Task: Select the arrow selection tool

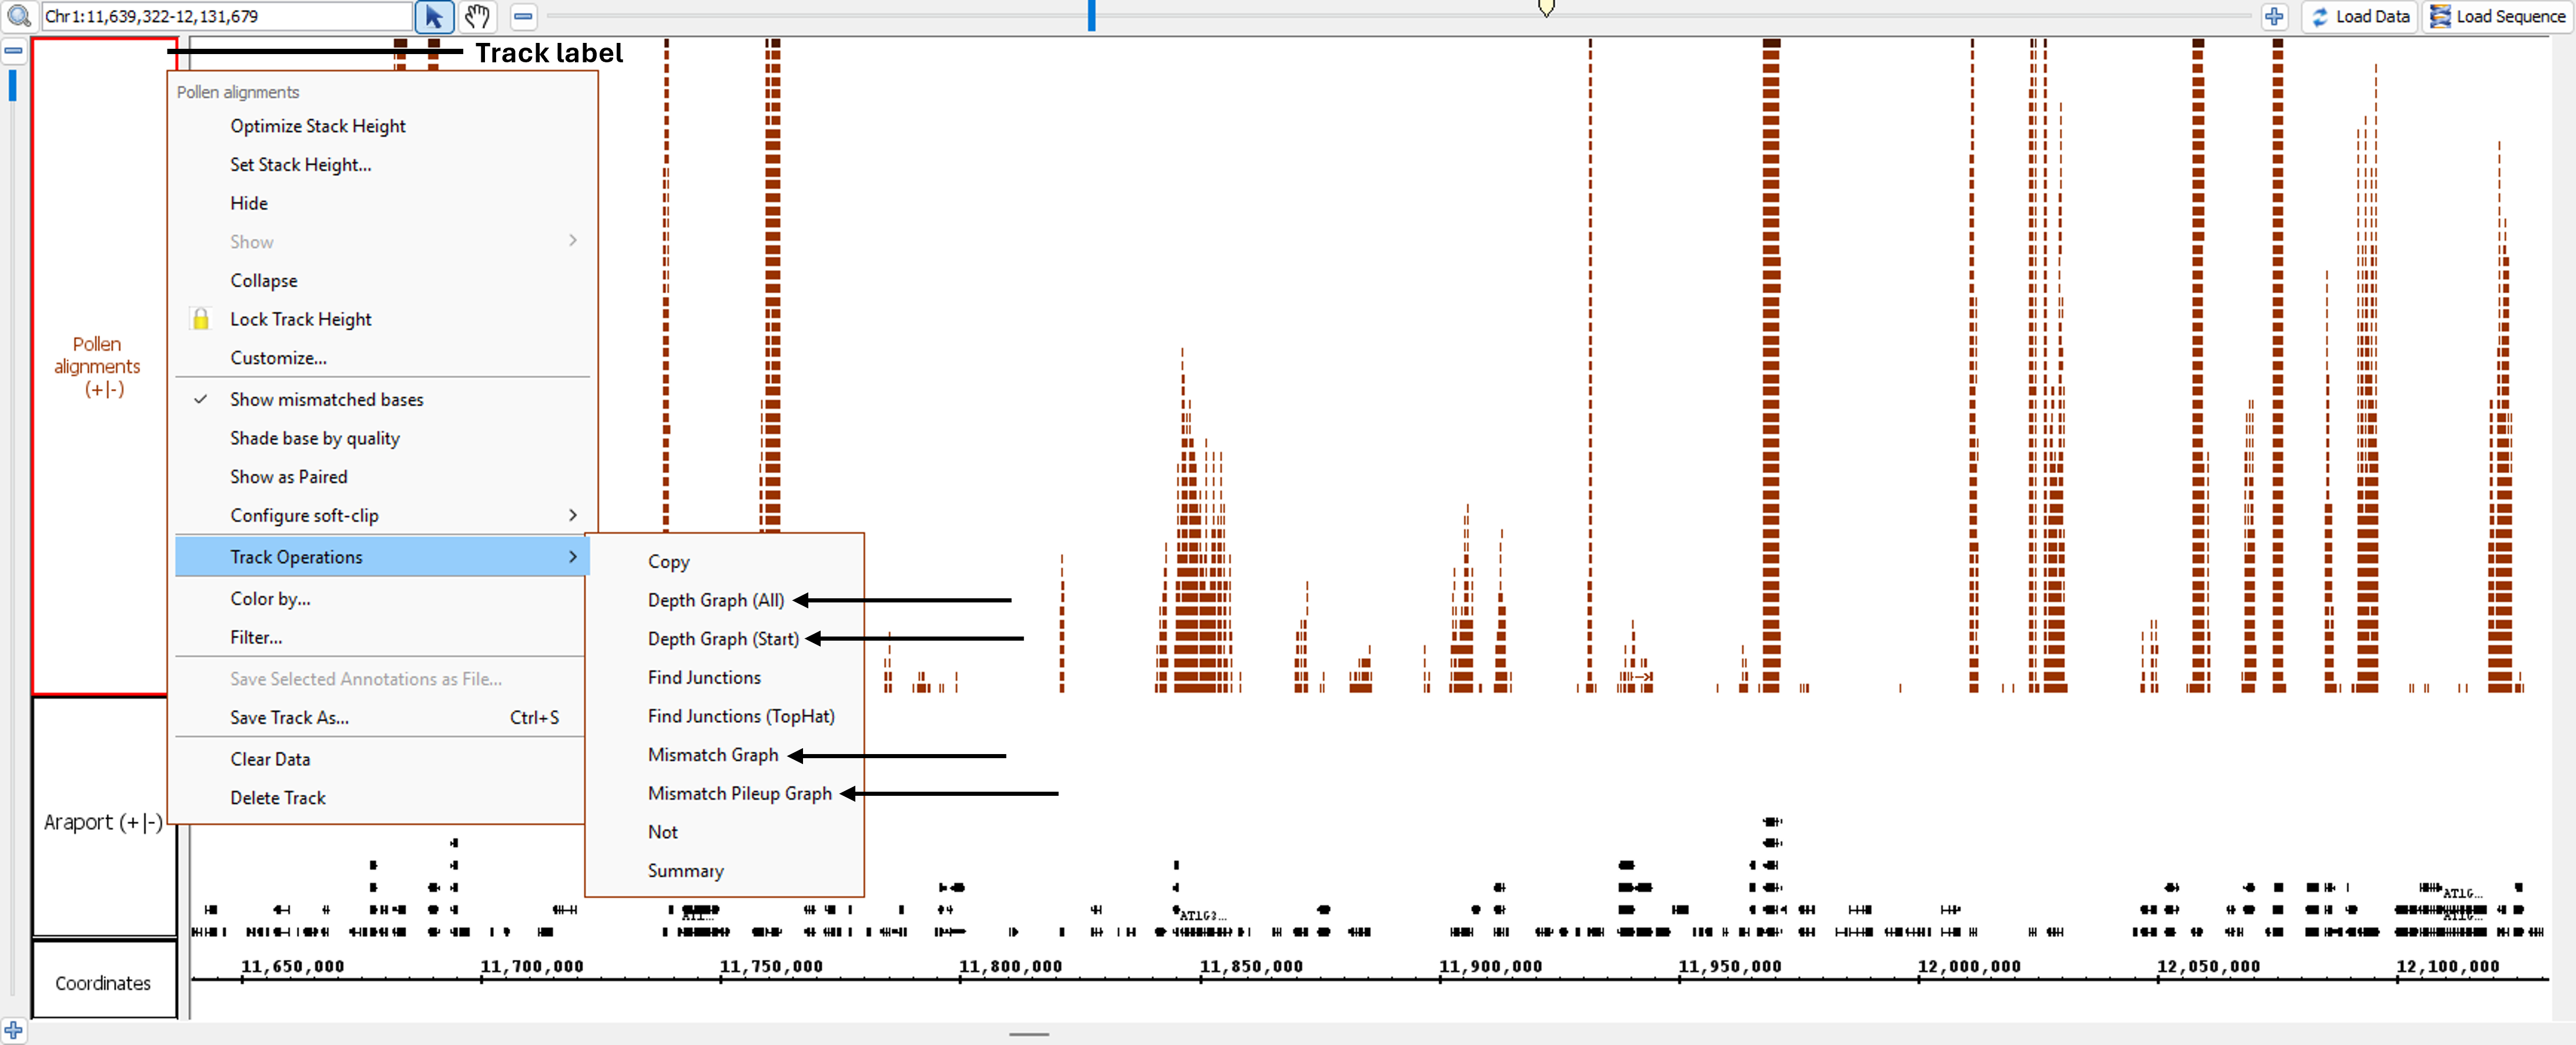Action: click(x=434, y=16)
